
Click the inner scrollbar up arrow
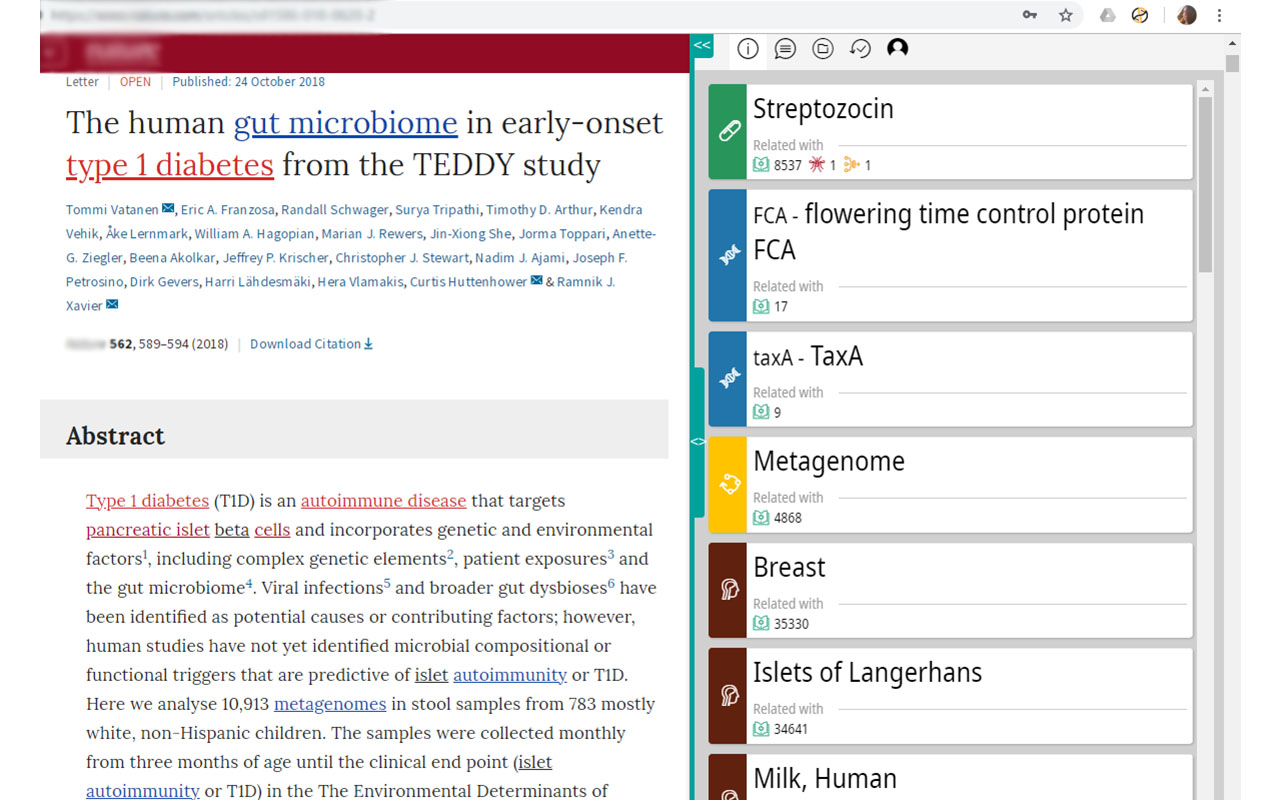click(1205, 89)
